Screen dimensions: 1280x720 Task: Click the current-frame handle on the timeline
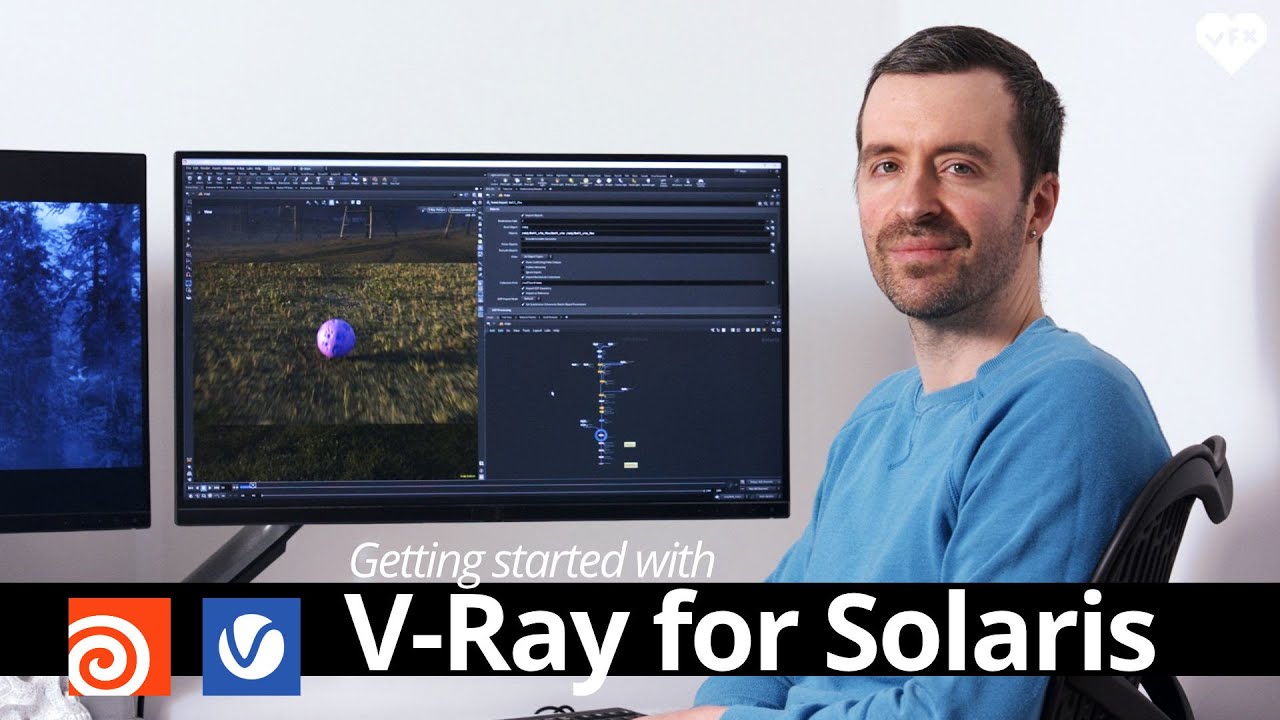253,485
